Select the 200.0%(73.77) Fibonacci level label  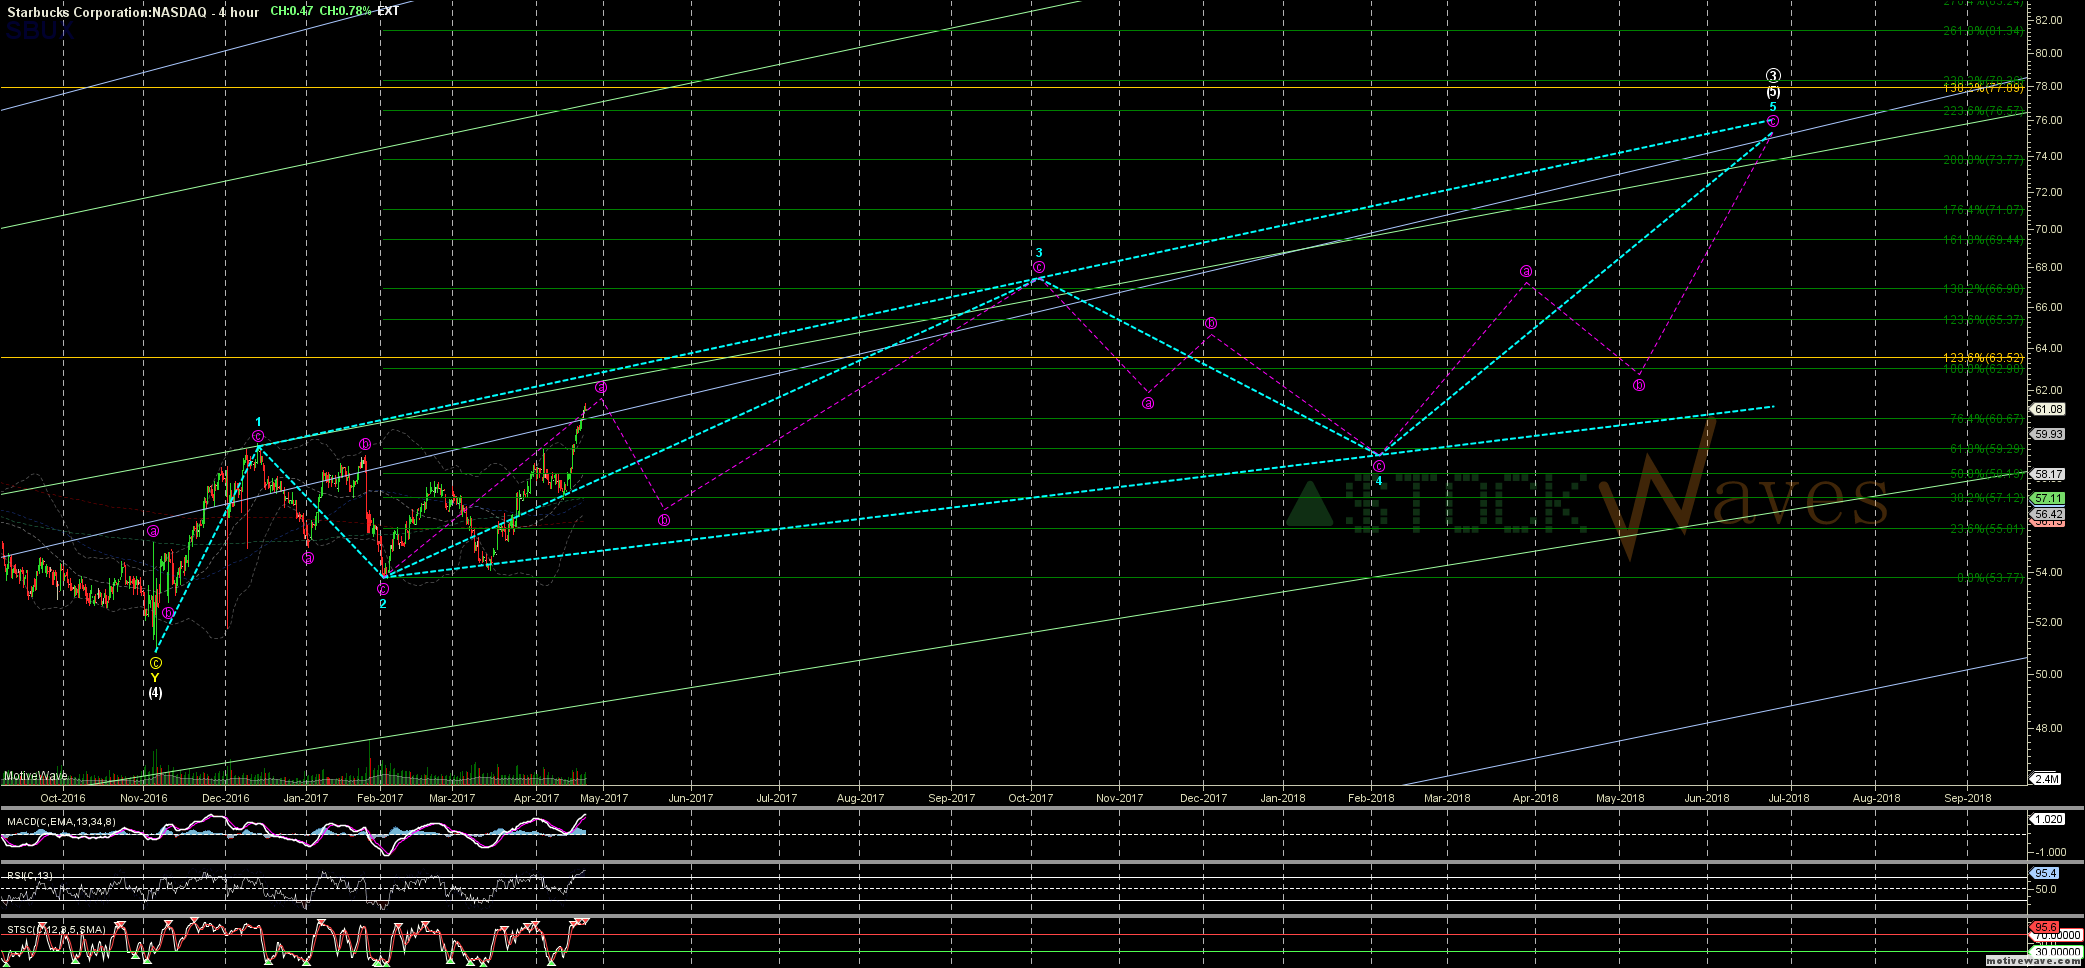pos(1983,160)
